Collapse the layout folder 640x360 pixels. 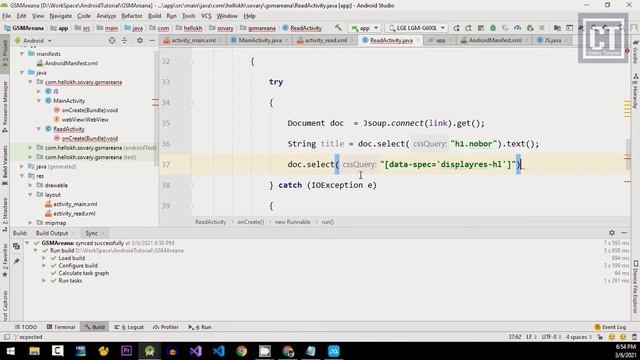coord(30,195)
